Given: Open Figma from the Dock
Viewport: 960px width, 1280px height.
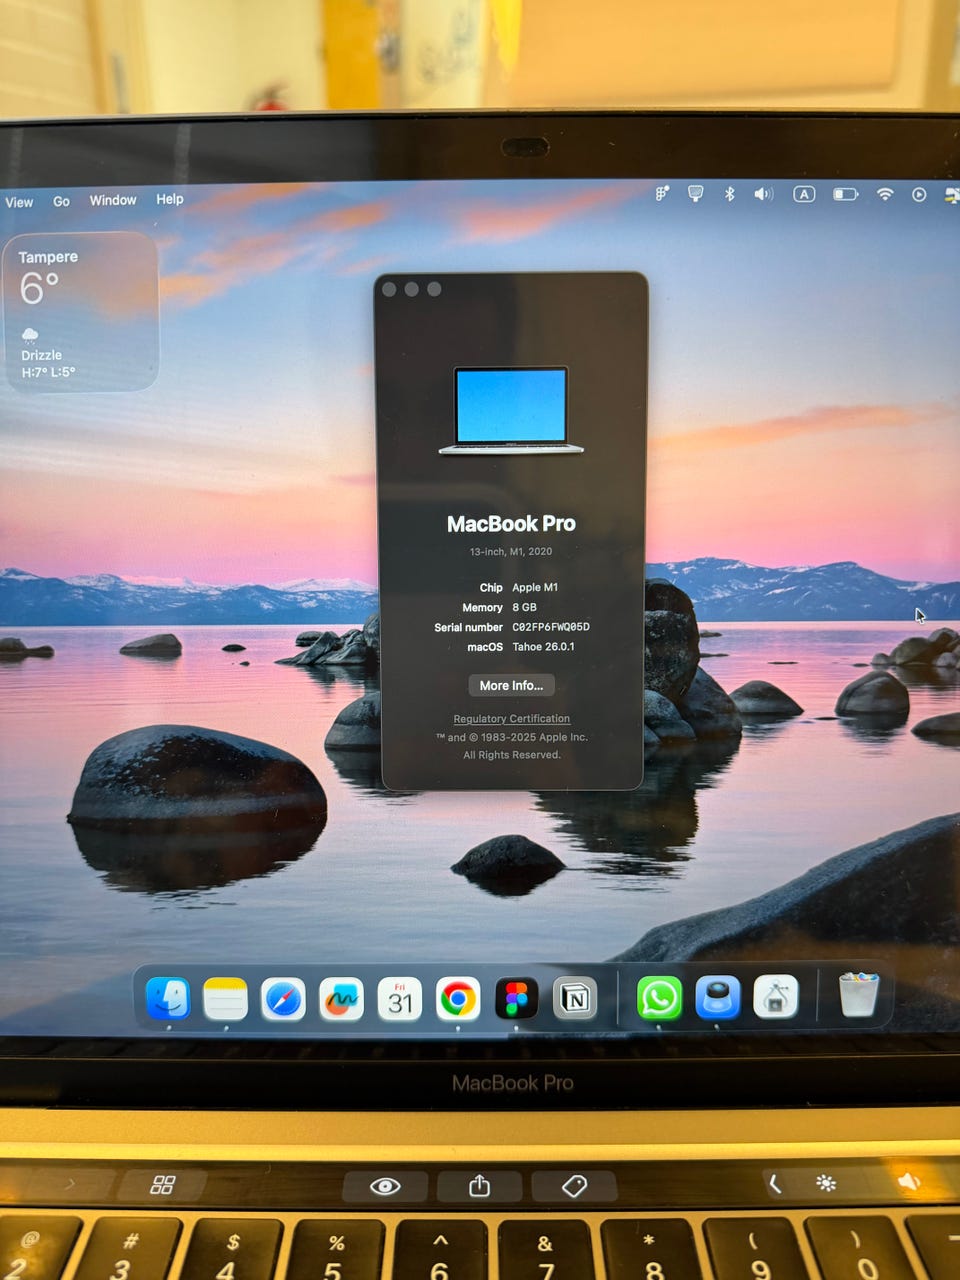Looking at the screenshot, I should (x=516, y=999).
